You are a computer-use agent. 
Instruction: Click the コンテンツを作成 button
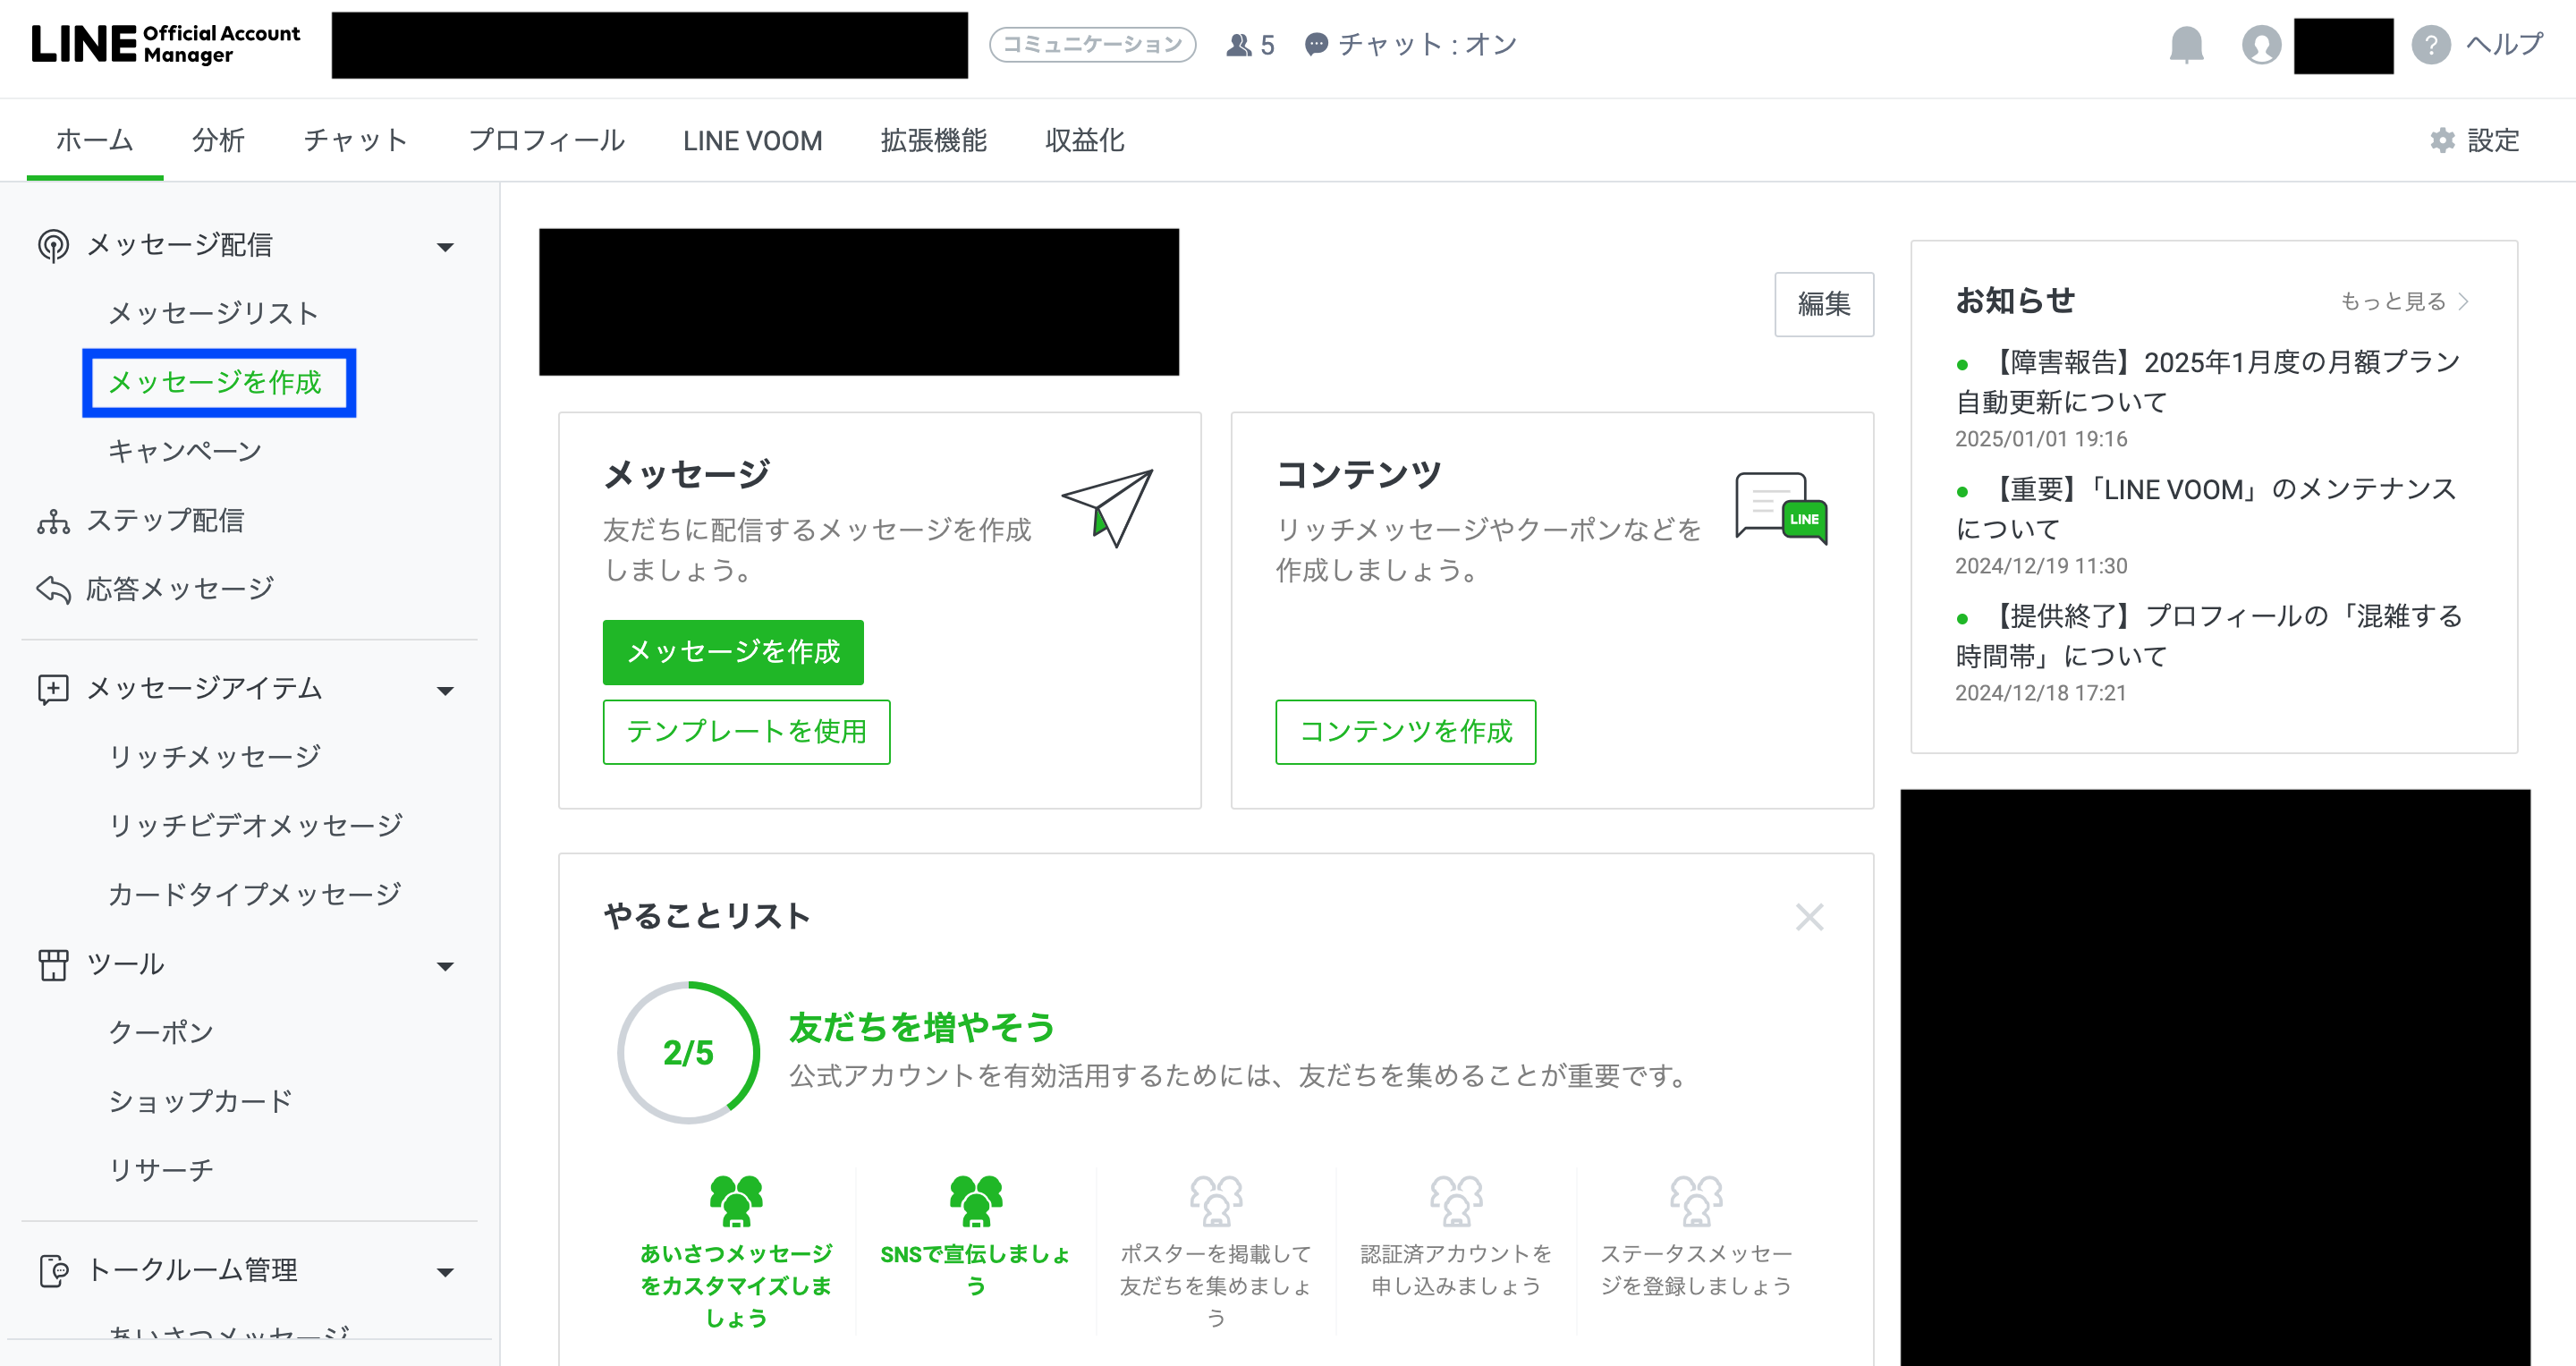pos(1405,732)
